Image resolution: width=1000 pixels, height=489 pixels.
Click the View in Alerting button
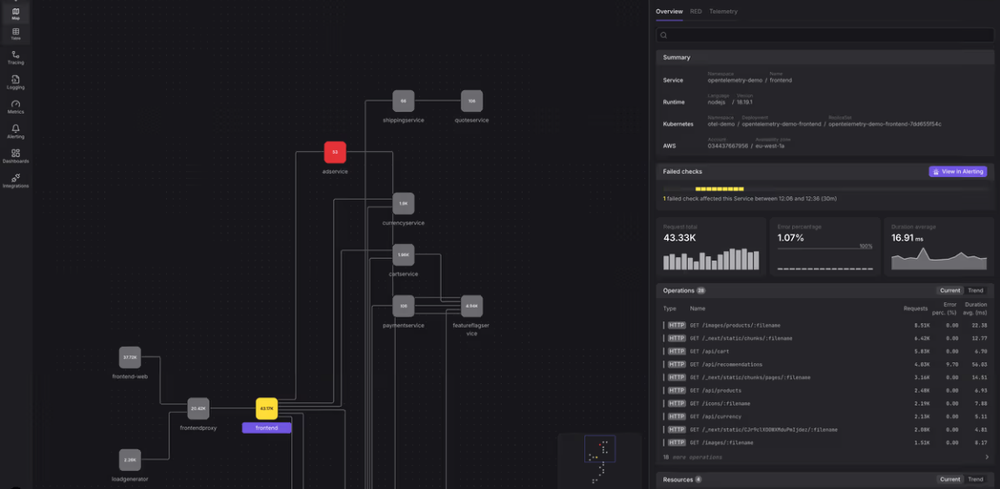pos(958,172)
